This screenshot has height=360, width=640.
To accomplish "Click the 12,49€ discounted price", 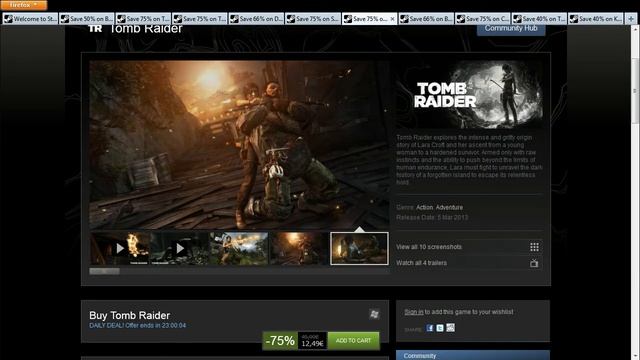I will 313,344.
